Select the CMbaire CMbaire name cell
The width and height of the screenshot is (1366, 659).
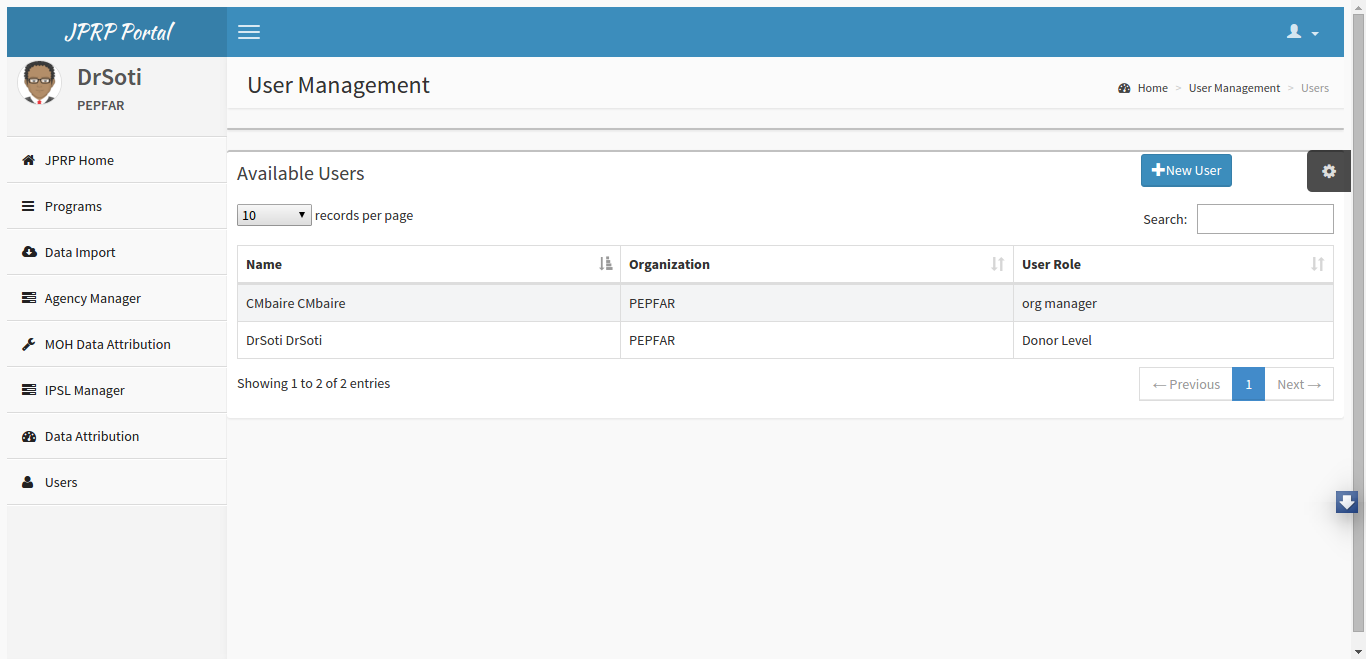click(429, 303)
